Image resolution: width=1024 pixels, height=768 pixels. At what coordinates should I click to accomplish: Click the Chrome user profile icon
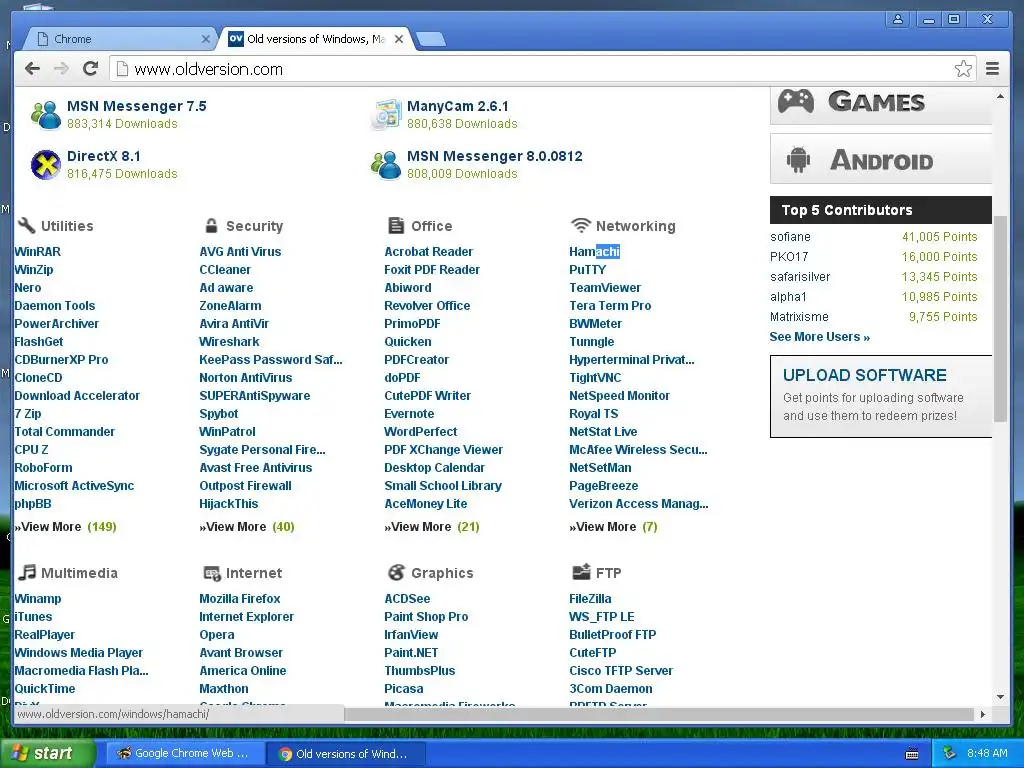click(x=898, y=19)
